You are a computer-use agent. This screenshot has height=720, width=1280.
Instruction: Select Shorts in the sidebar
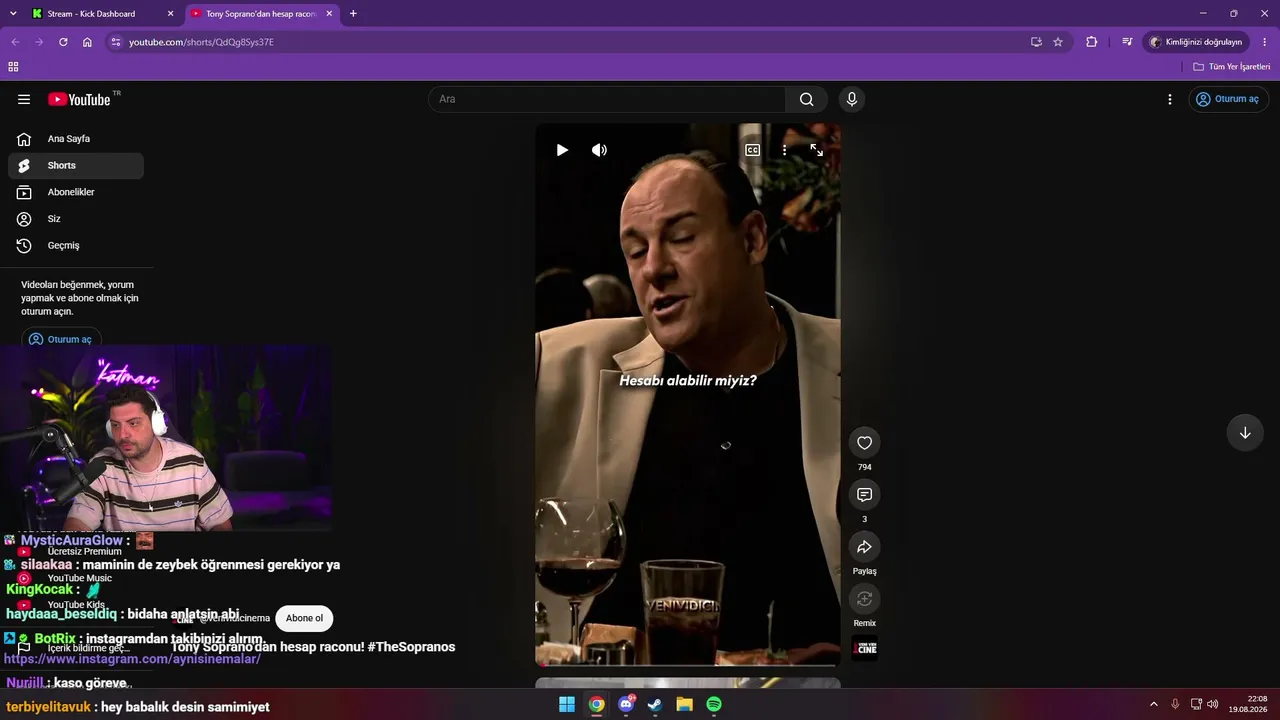tap(76, 166)
